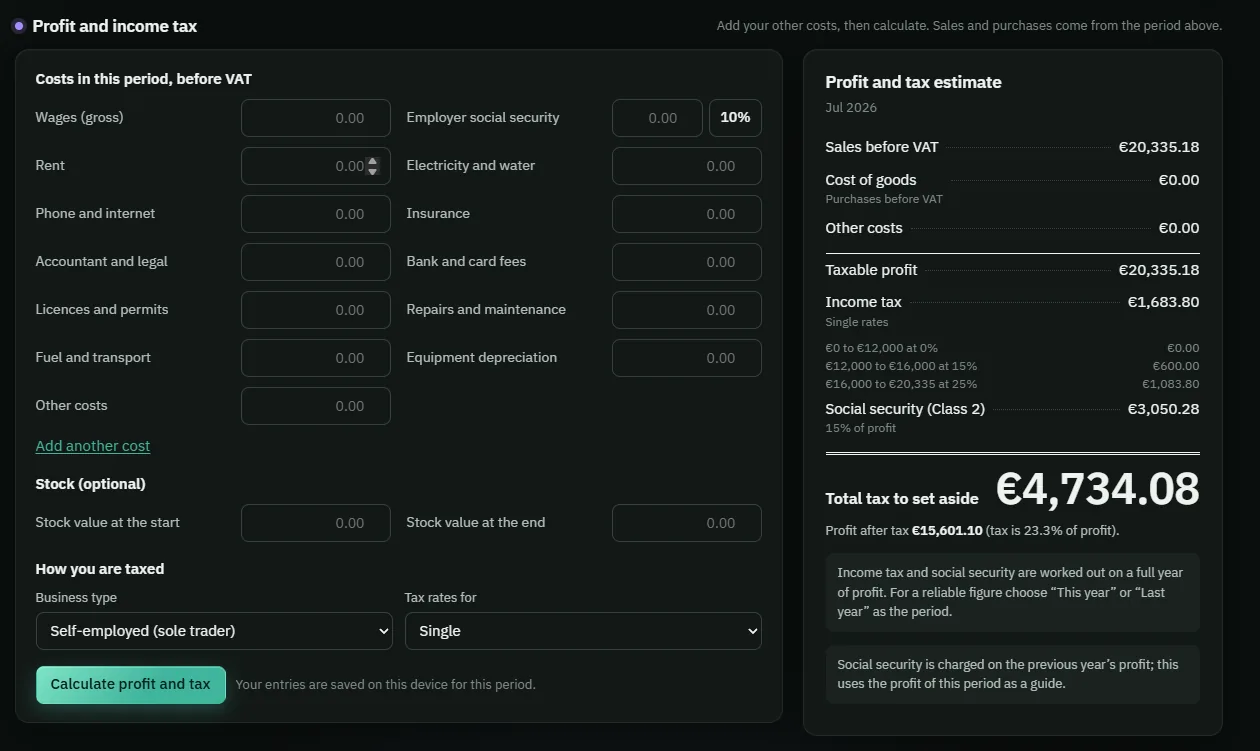1260x751 pixels.
Task: Click the '15% of profit' note
Action: pos(861,428)
